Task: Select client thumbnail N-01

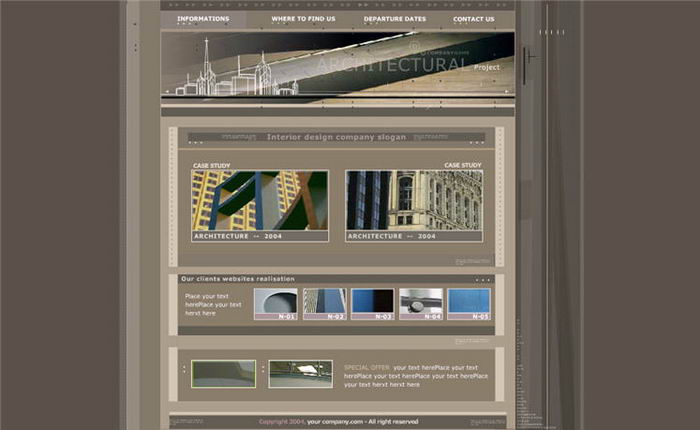Action: tap(275, 304)
